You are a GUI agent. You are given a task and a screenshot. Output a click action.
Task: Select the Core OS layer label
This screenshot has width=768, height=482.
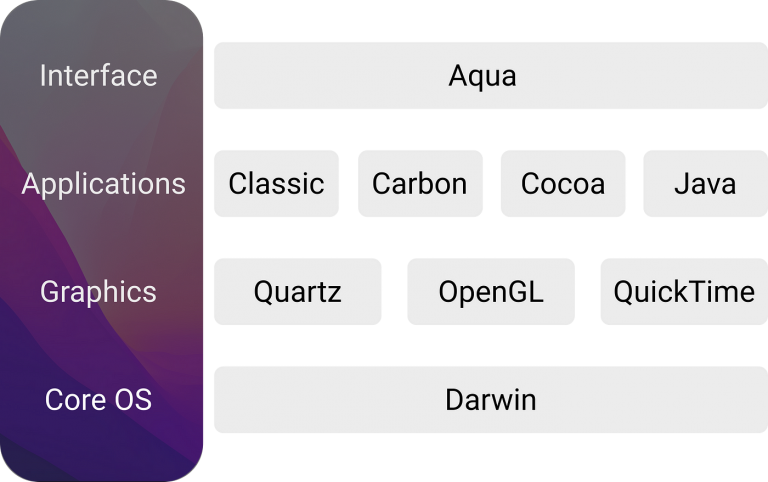click(98, 400)
